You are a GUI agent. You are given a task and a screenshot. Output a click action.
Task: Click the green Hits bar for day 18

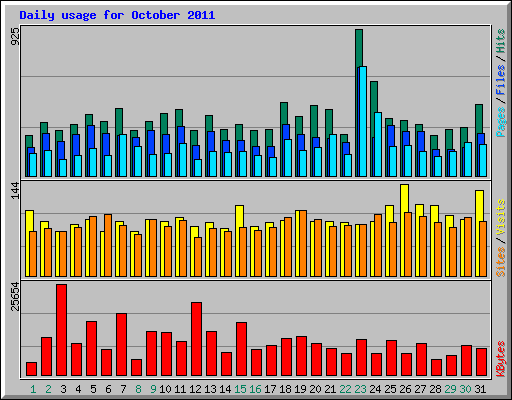(284, 113)
